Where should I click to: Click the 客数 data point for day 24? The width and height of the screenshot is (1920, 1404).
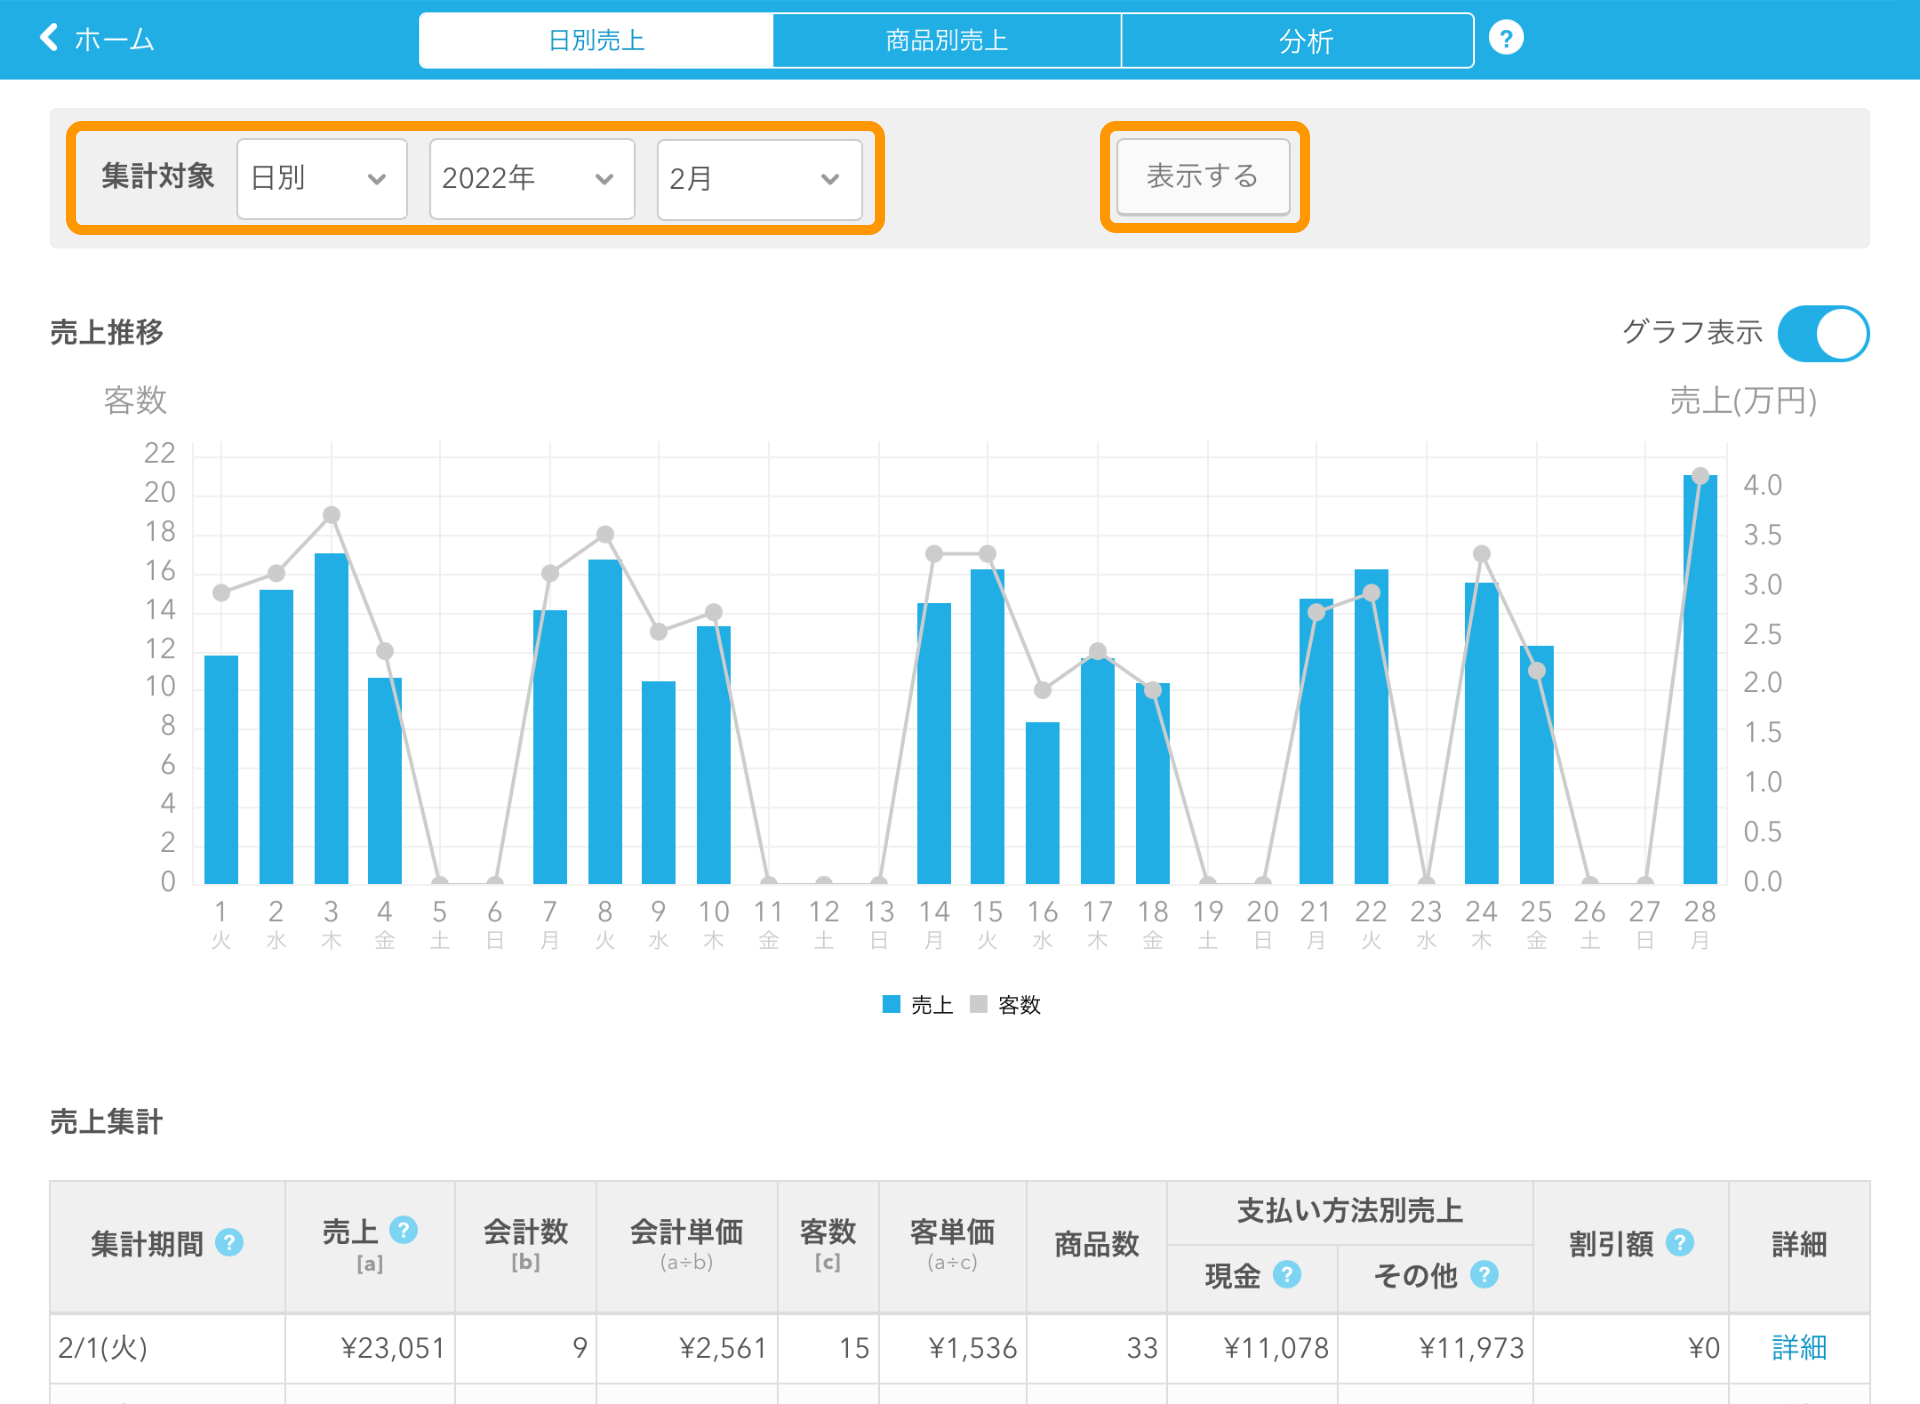coord(1482,554)
